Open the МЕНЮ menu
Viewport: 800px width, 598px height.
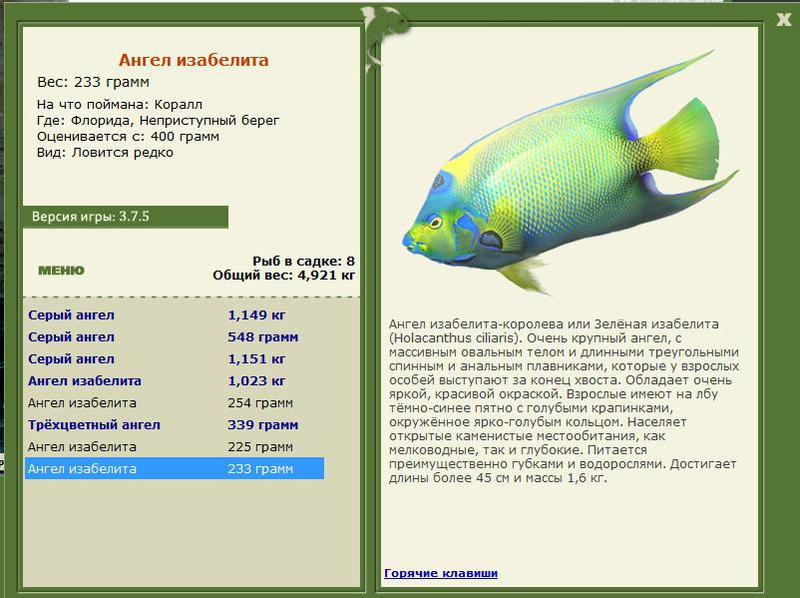[x=61, y=270]
